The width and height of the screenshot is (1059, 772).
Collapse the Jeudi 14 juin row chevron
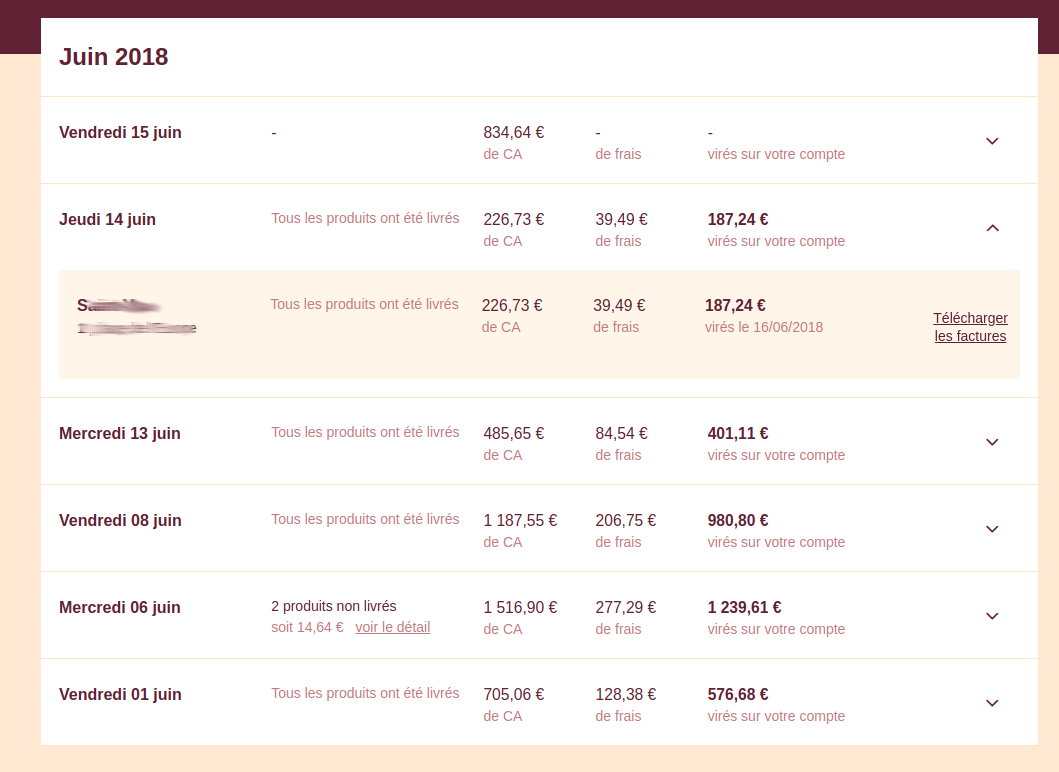coord(991,228)
